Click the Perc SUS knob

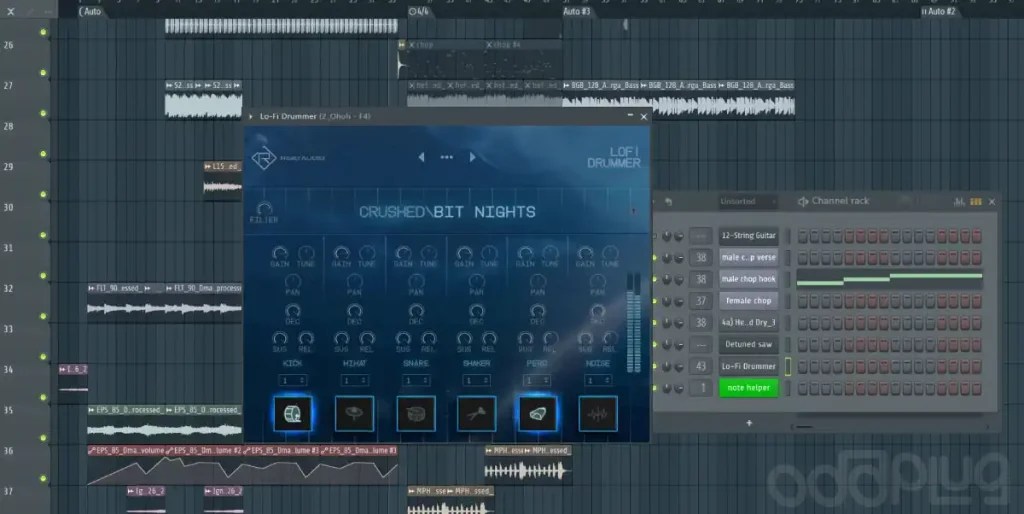pos(525,338)
